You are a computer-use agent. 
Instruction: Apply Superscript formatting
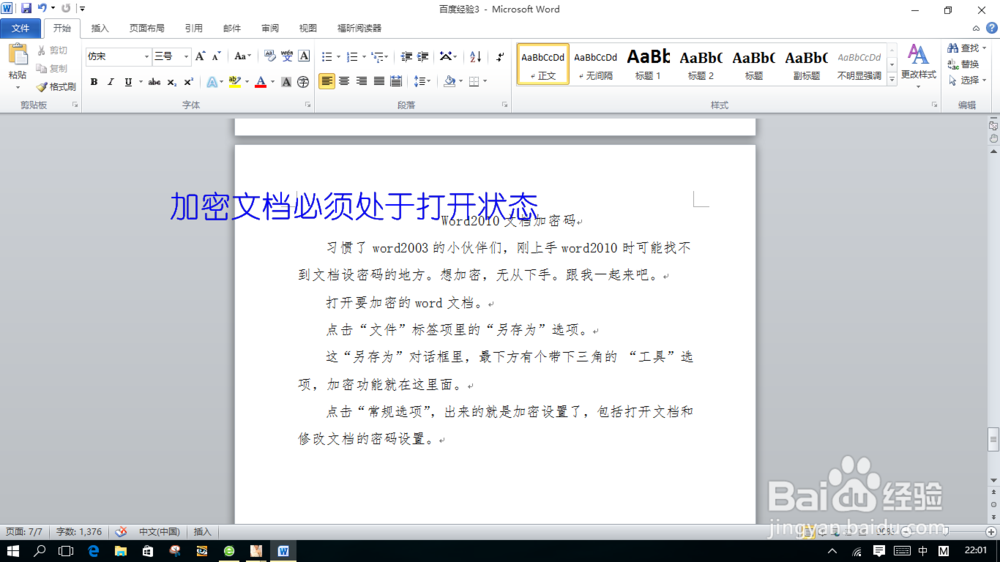[188, 82]
